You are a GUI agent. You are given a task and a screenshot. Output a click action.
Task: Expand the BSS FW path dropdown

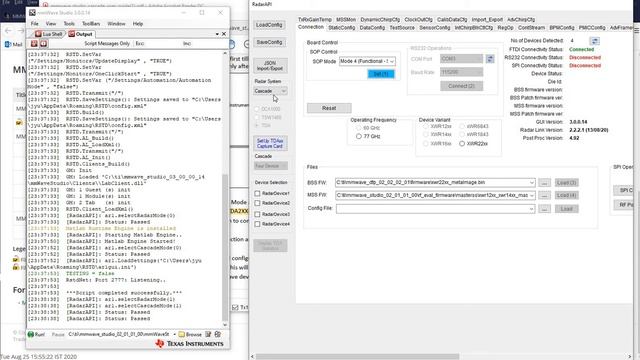click(x=531, y=182)
